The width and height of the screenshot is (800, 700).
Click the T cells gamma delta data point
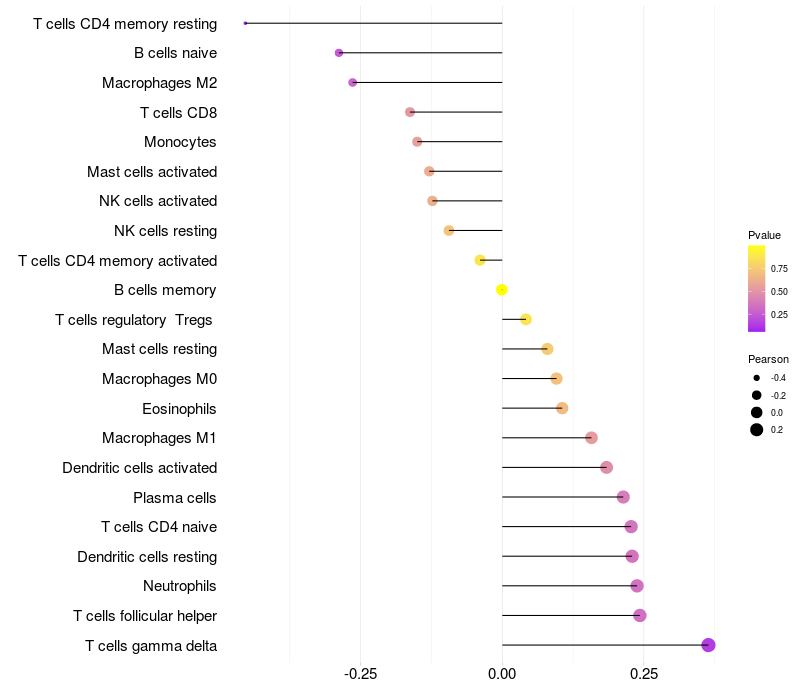tap(708, 645)
